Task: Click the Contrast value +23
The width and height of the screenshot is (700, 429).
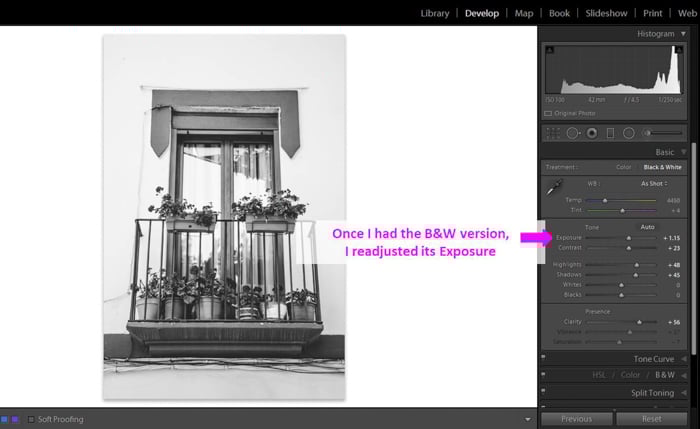Action: point(674,248)
